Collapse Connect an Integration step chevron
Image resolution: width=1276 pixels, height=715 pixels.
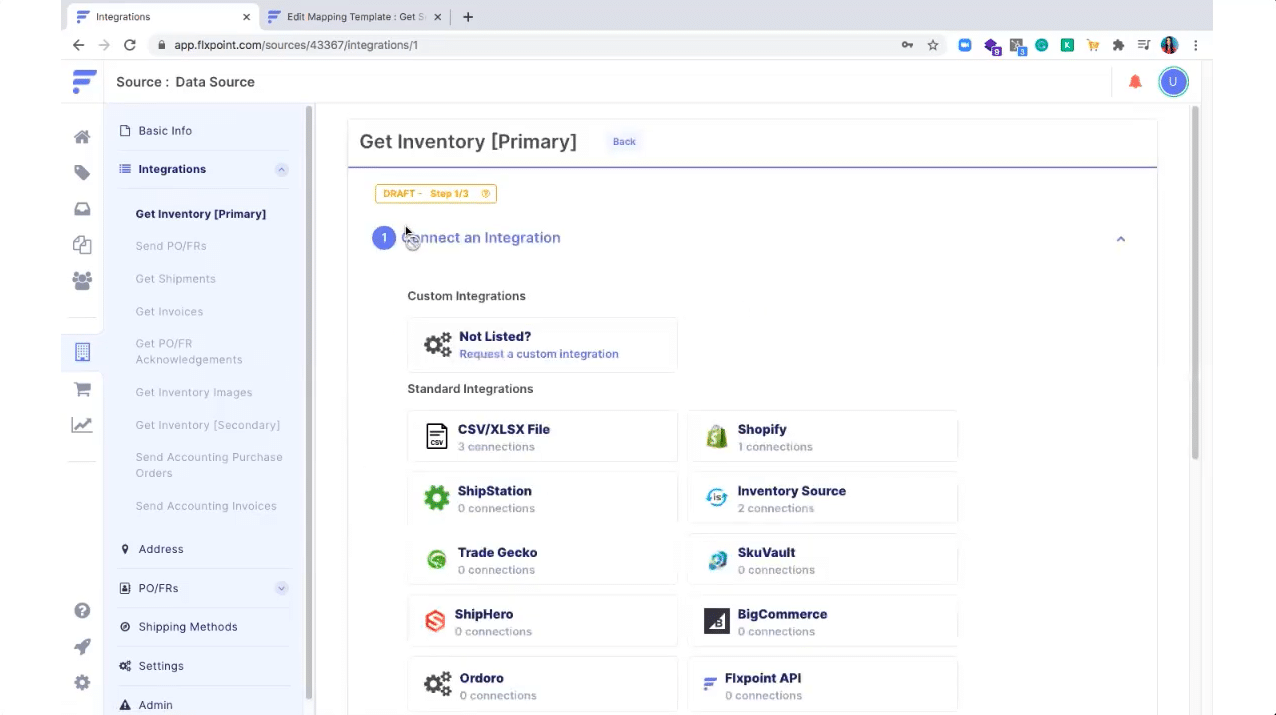click(1121, 239)
